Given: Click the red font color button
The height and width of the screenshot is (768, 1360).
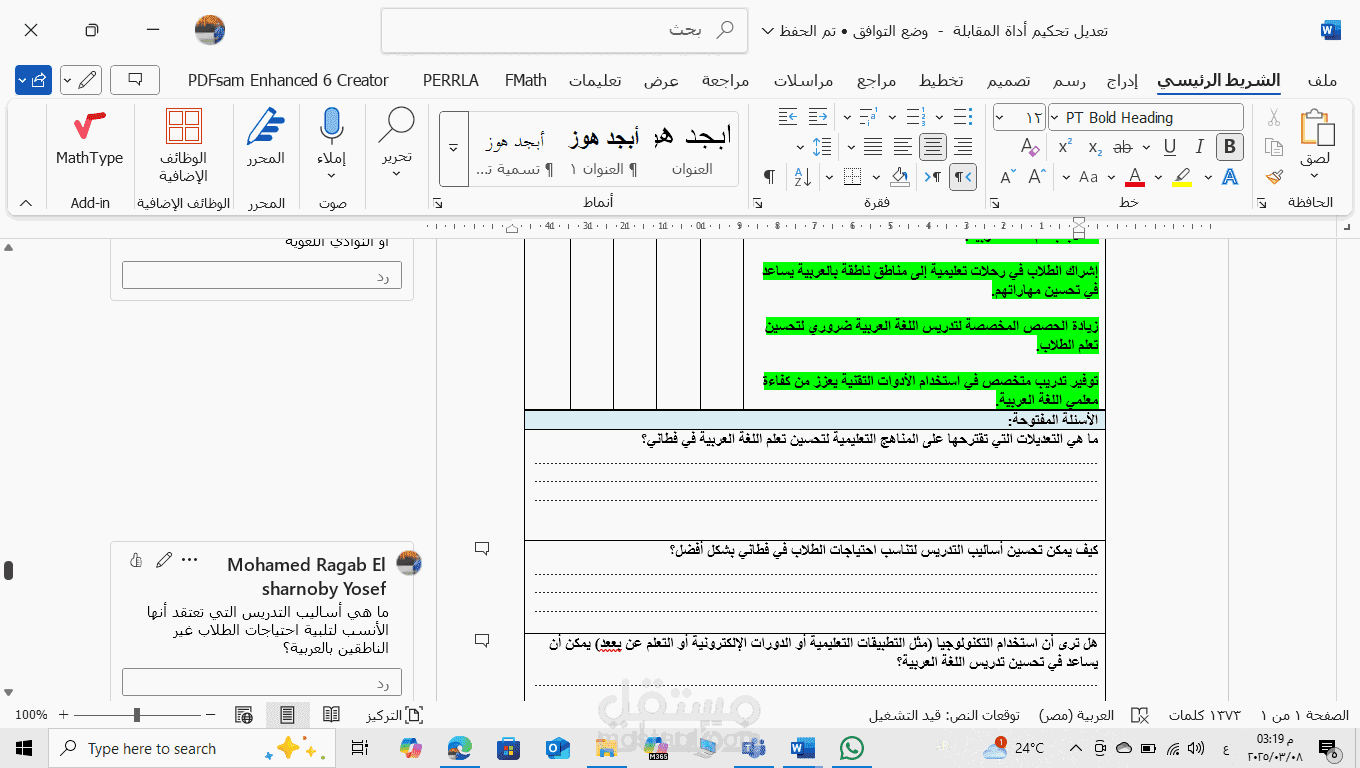Looking at the screenshot, I should click(x=1134, y=177).
